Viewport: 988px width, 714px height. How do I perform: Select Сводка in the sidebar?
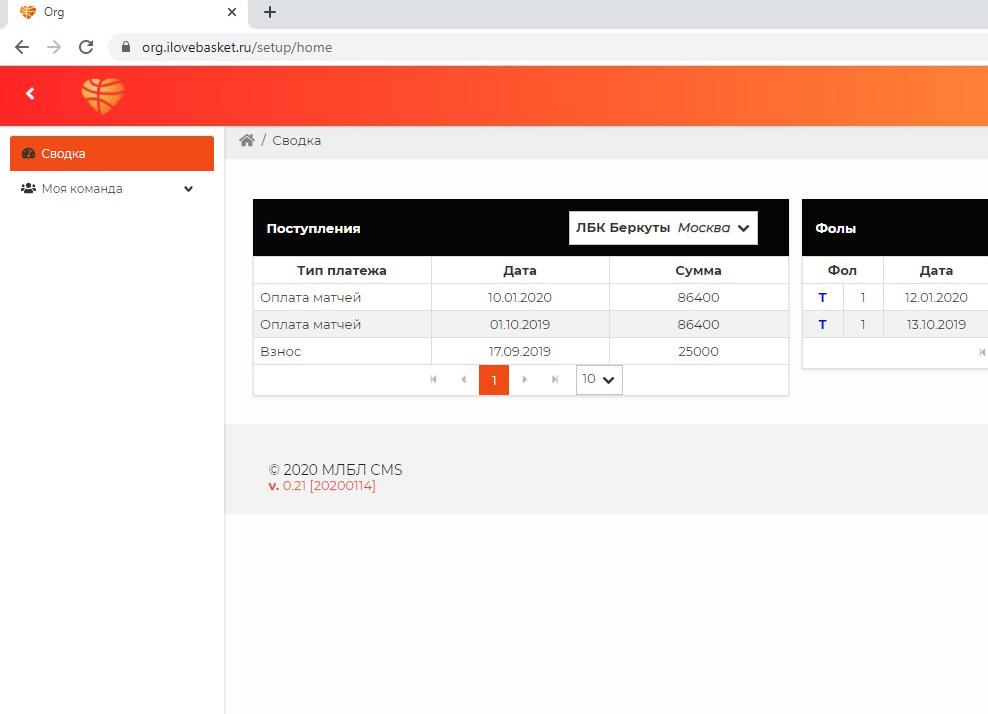(111, 154)
